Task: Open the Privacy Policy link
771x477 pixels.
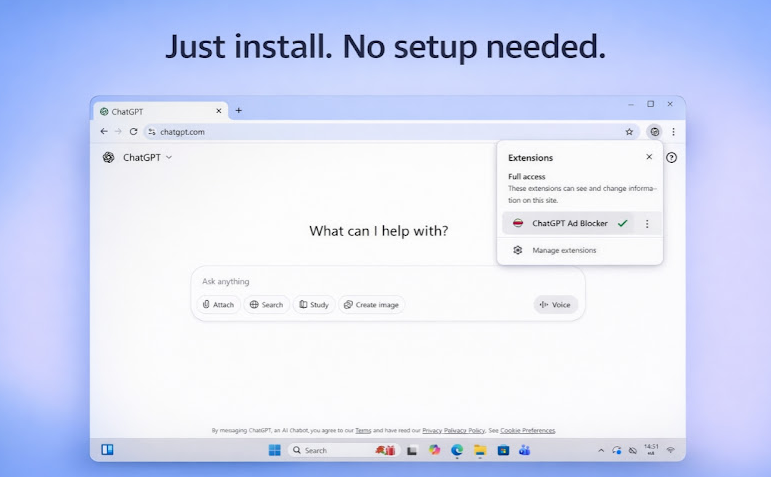Action: [x=453, y=430]
